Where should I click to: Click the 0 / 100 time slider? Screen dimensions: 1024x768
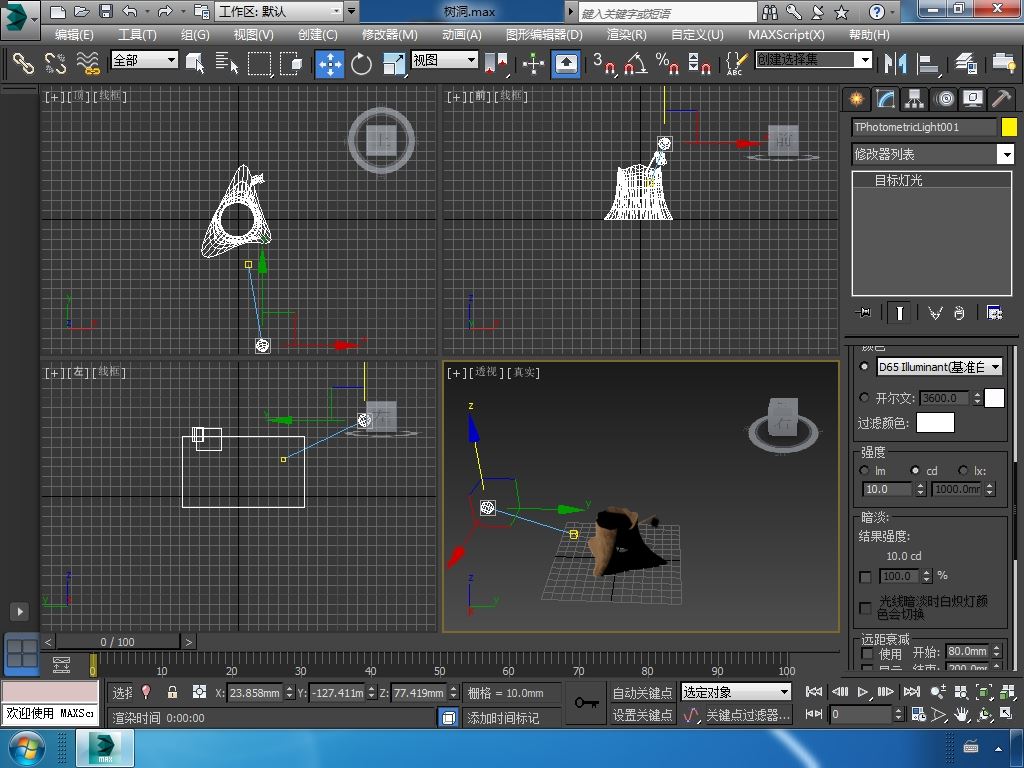(118, 642)
